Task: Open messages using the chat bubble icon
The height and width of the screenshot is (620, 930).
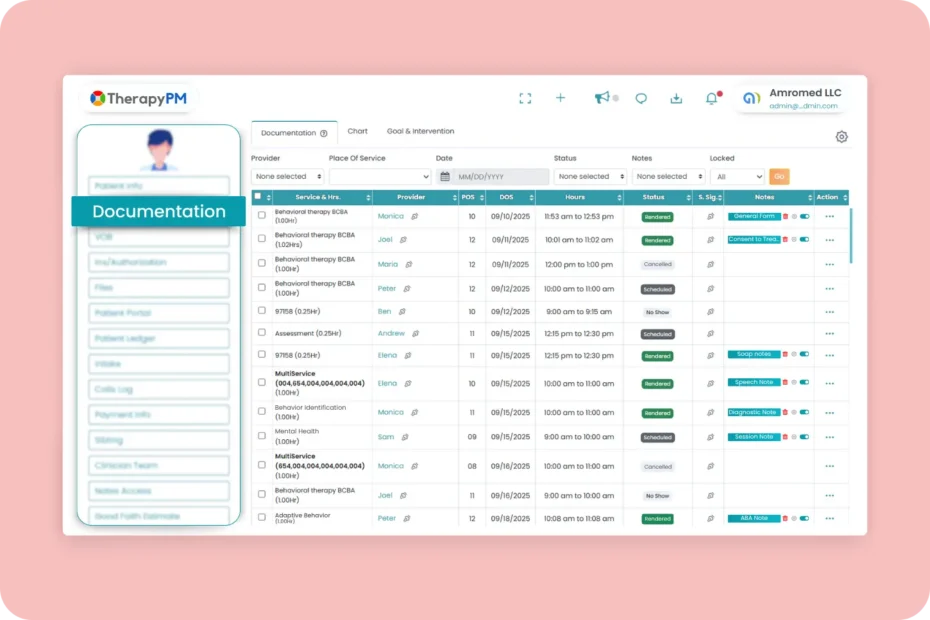Action: 640,98
